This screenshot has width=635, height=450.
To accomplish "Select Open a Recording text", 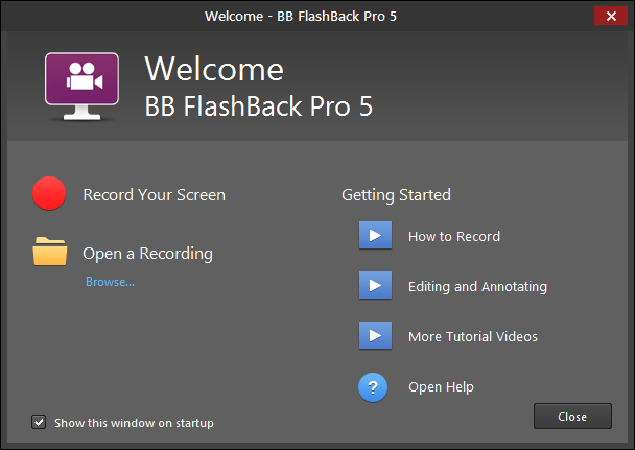I will point(148,254).
